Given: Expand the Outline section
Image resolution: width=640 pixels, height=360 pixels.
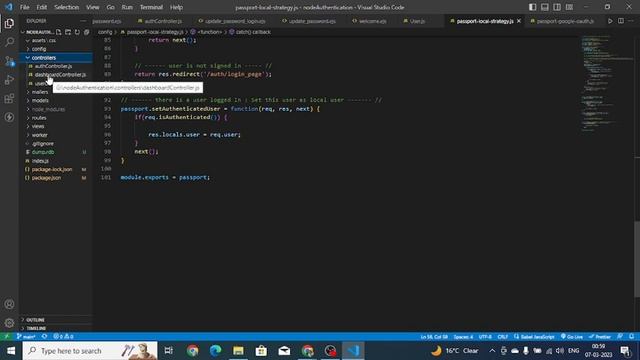Looking at the screenshot, I should [36, 320].
